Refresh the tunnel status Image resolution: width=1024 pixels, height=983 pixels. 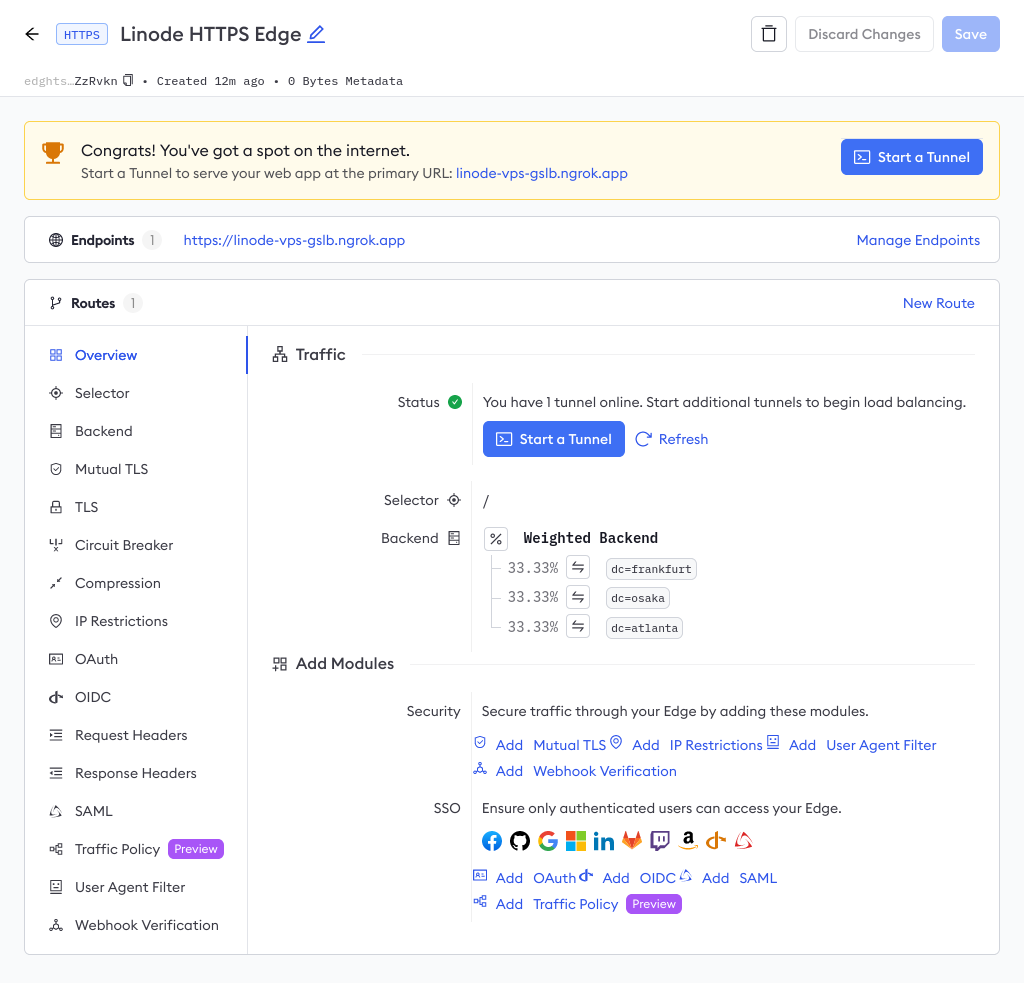672,439
